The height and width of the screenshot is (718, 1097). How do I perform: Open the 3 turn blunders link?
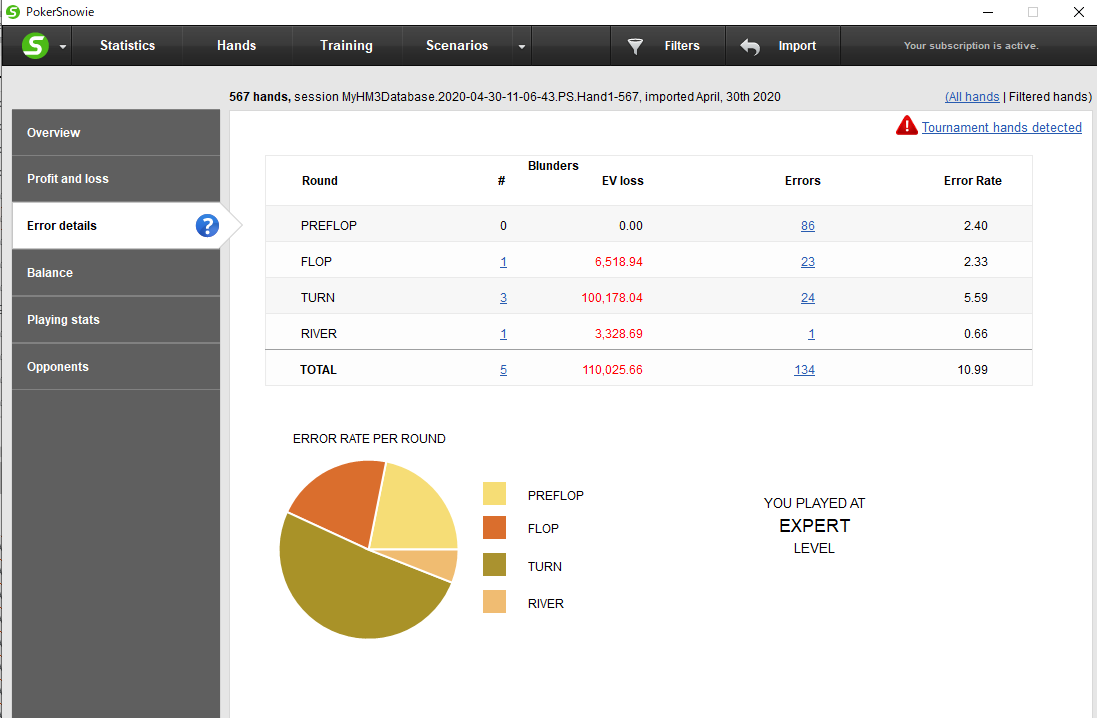coord(503,298)
